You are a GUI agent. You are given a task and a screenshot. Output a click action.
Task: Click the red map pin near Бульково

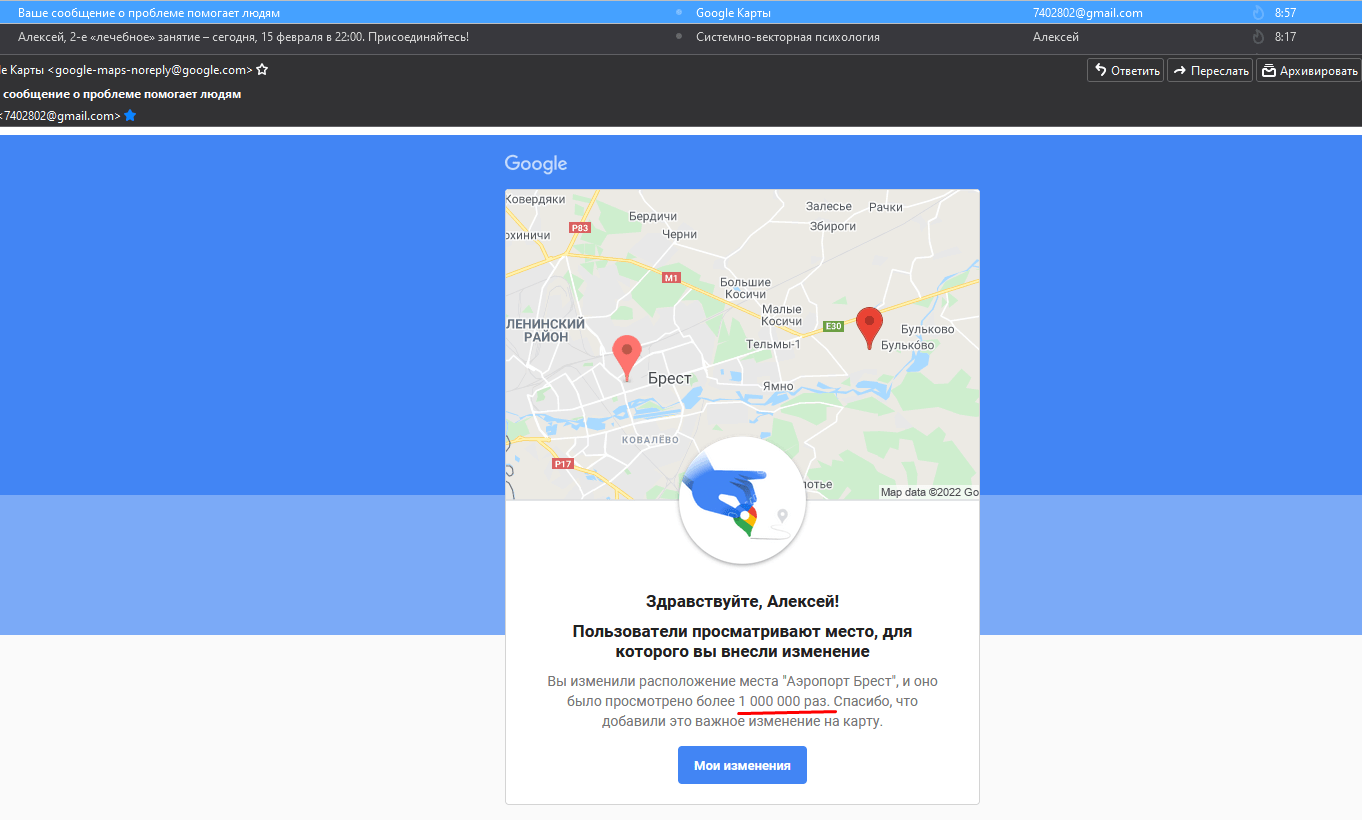pyautogui.click(x=869, y=328)
